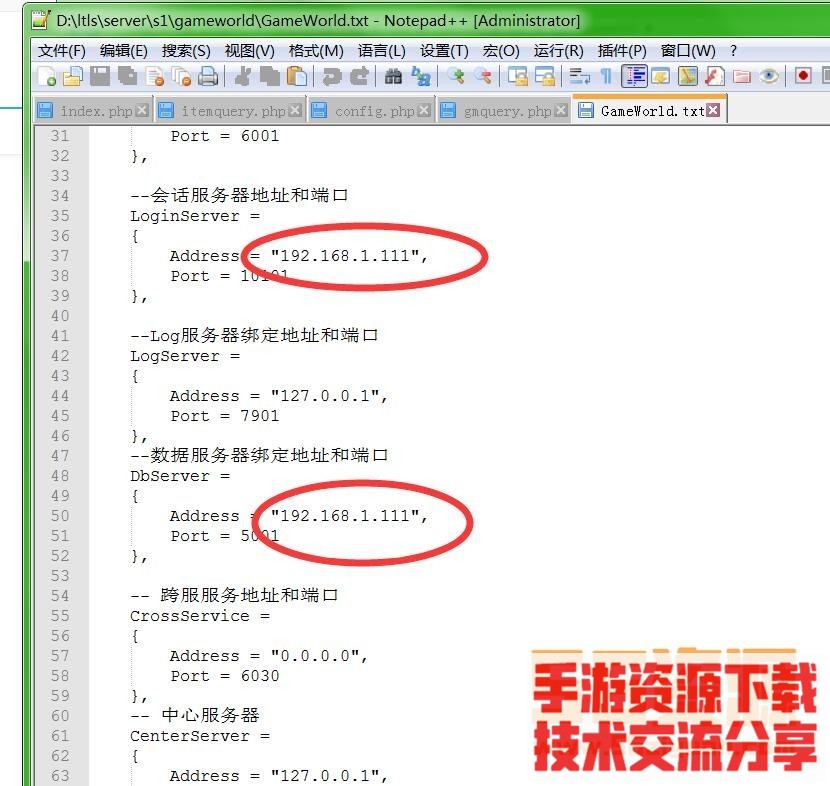Viewport: 830px width, 786px height.
Task: Click the Zoom In magnifier icon
Action: coord(456,76)
